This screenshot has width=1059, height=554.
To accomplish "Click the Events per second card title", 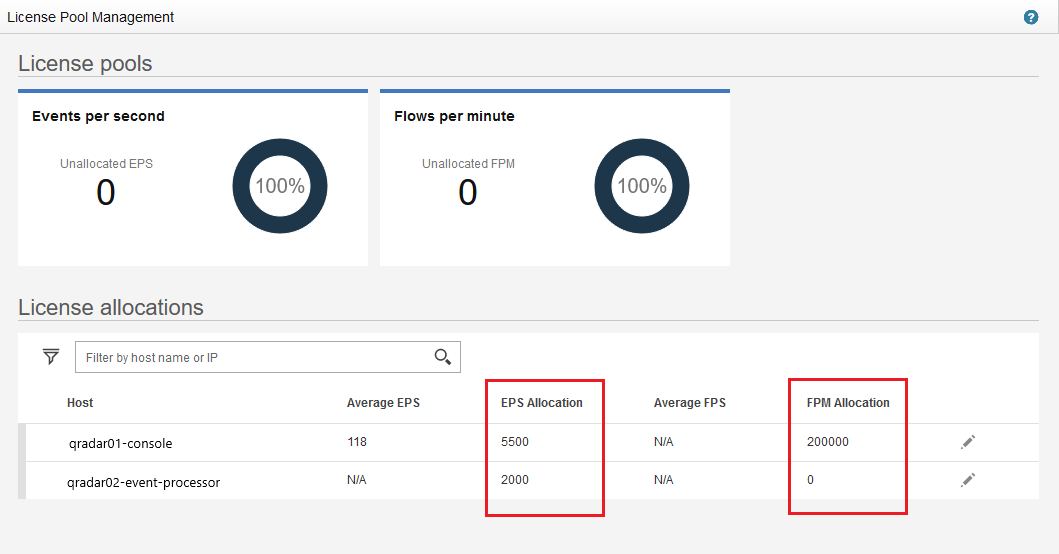I will click(x=98, y=116).
